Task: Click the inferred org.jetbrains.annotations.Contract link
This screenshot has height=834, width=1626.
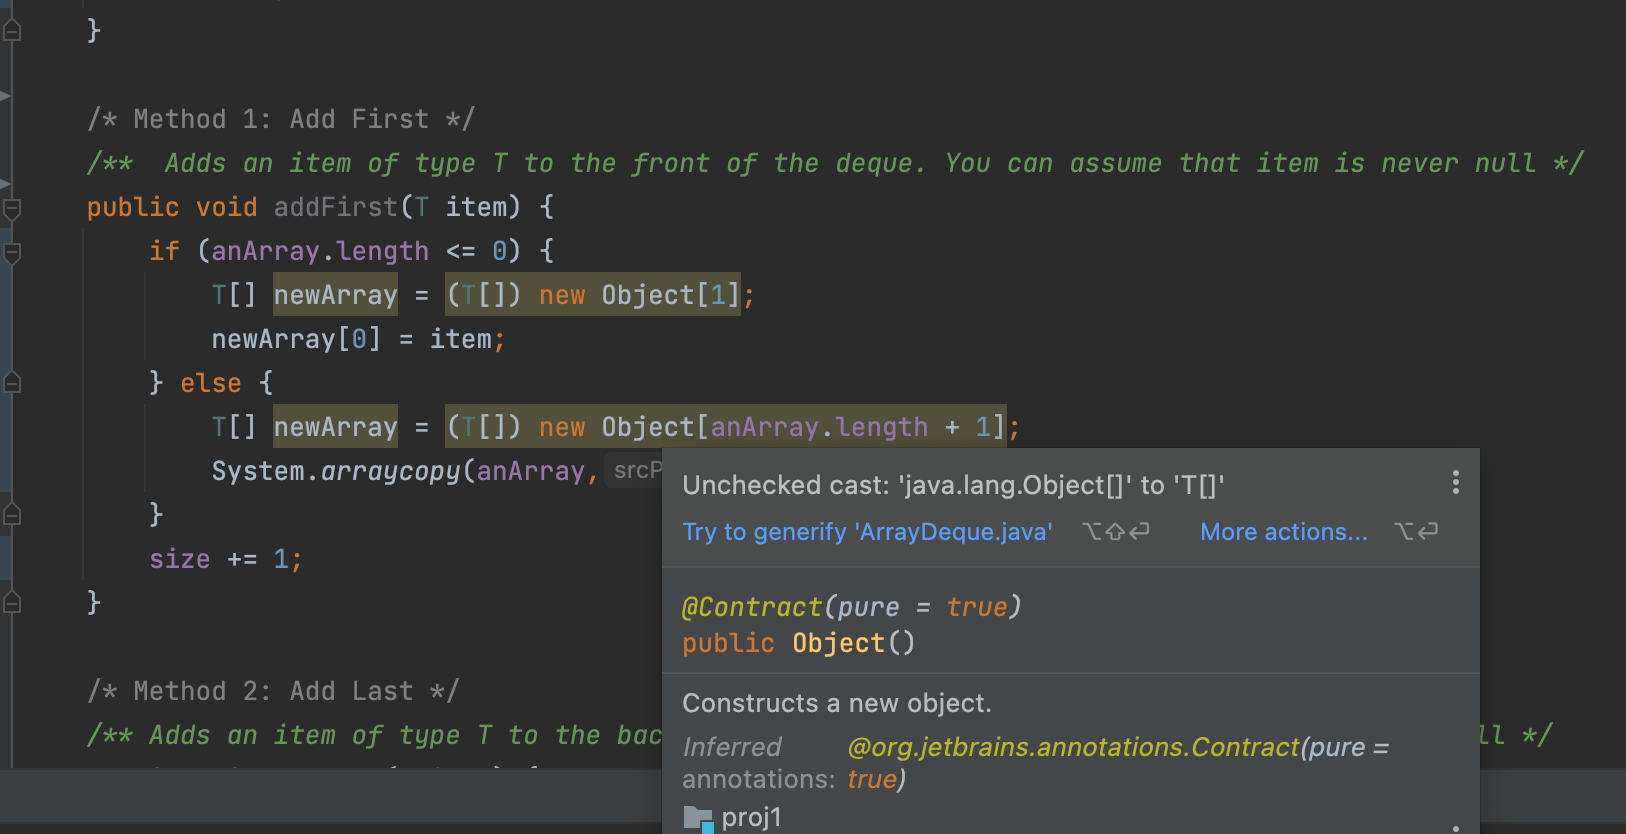Action: (1072, 747)
